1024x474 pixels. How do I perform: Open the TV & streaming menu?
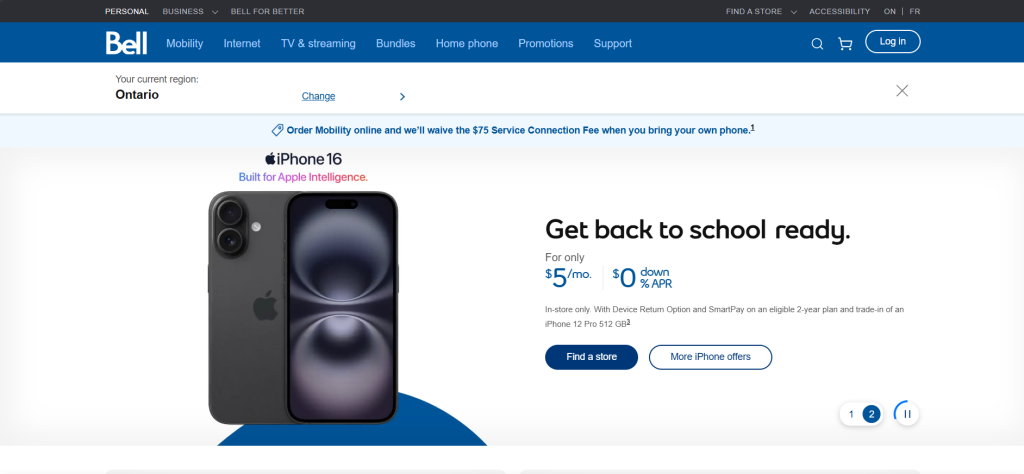(318, 44)
